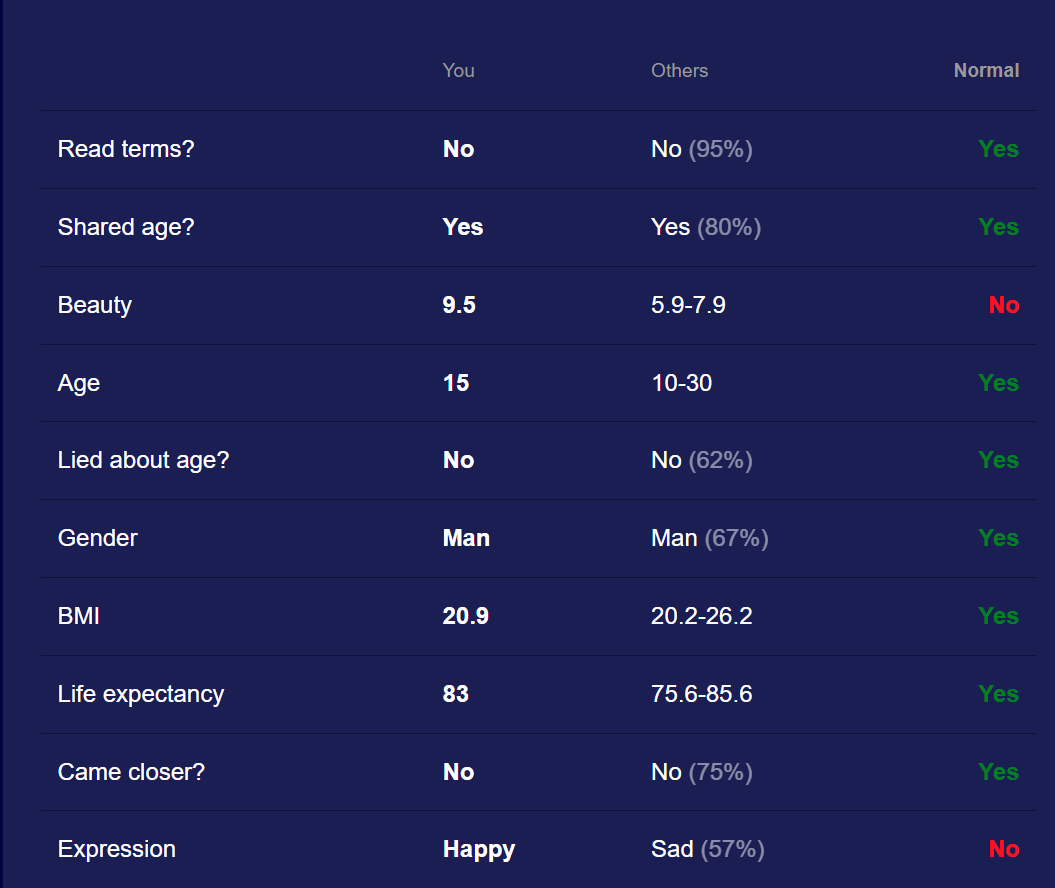Click the "Shared age?" row label
Image resolution: width=1055 pixels, height=888 pixels.
(x=126, y=227)
